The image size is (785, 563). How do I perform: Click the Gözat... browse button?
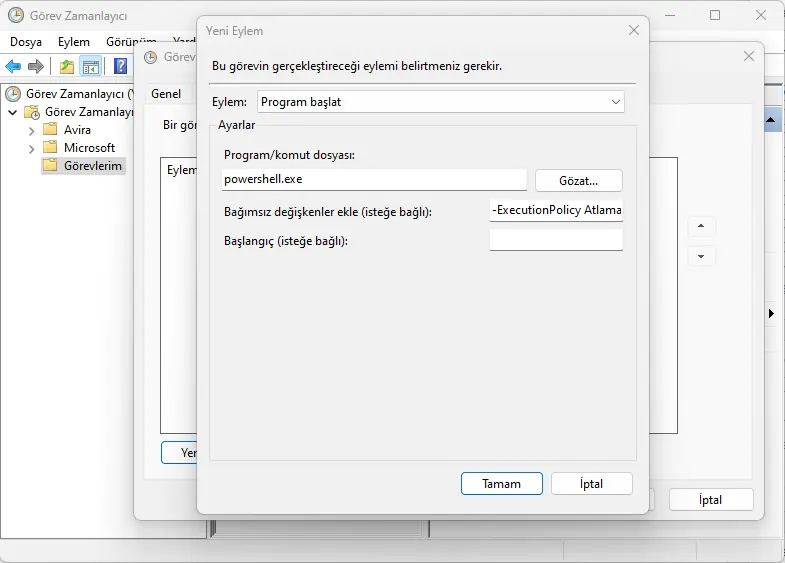tap(578, 181)
